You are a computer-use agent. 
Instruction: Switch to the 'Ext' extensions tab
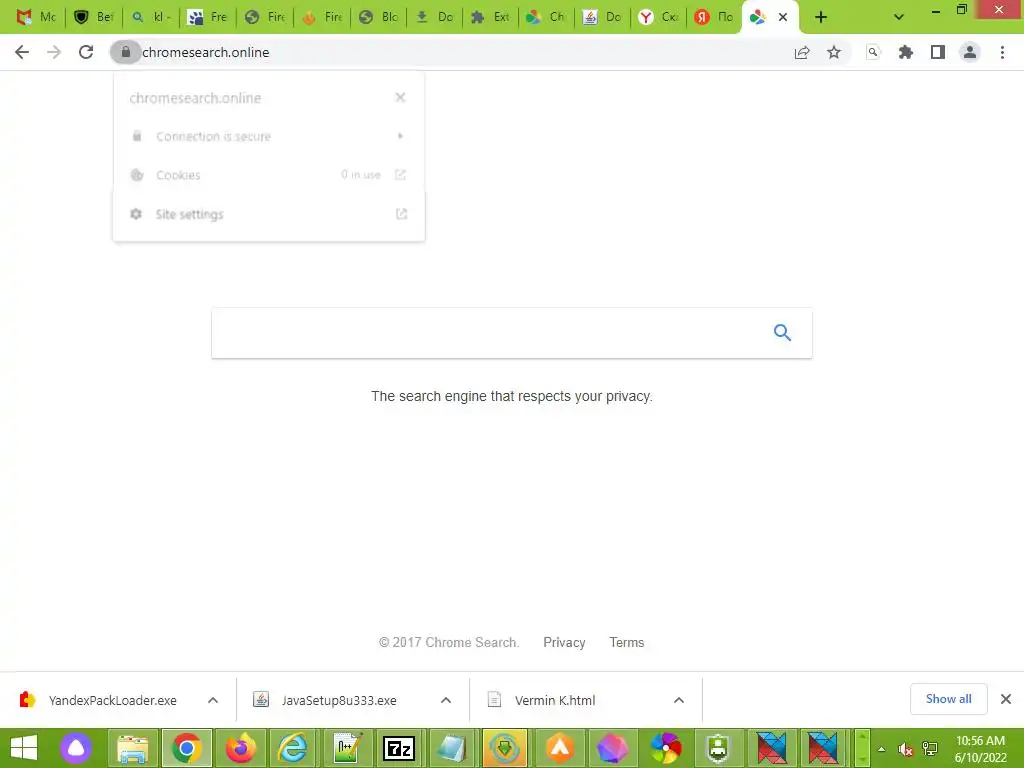pos(490,17)
